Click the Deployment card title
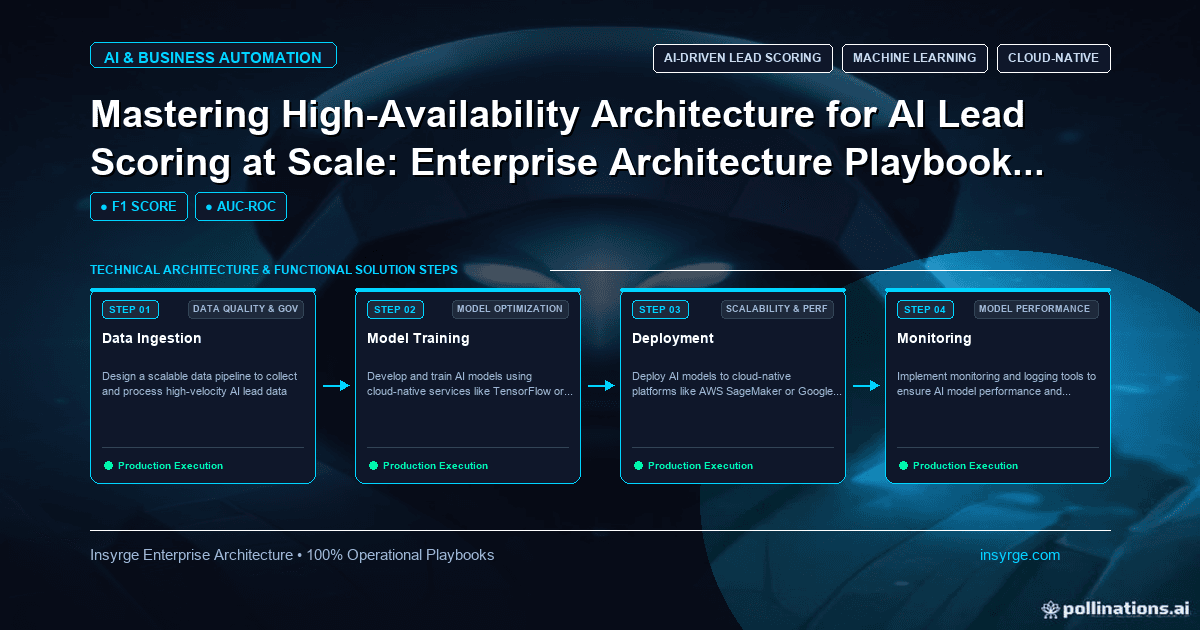Screen dimensions: 1200x630 (673, 338)
